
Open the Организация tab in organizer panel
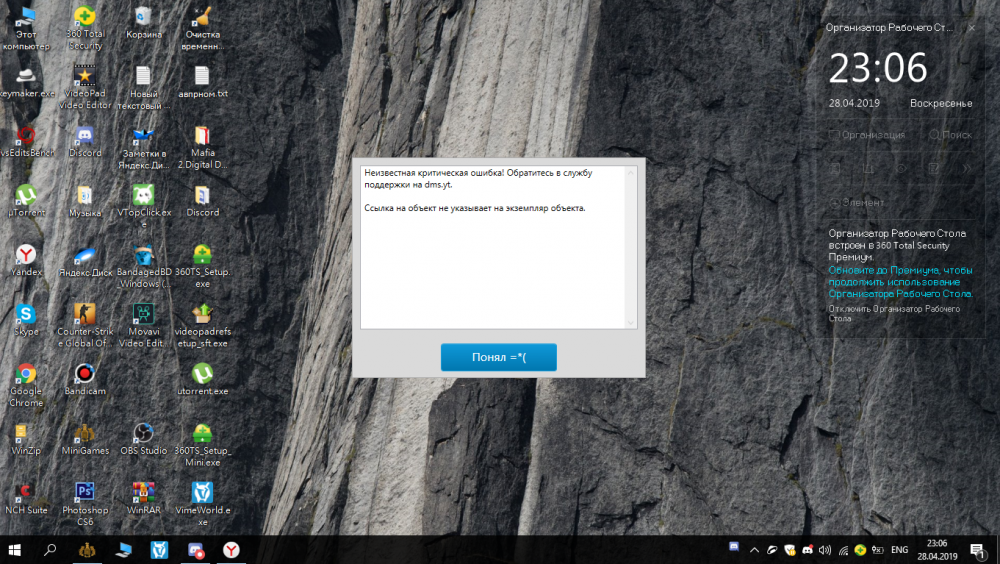pyautogui.click(x=866, y=135)
